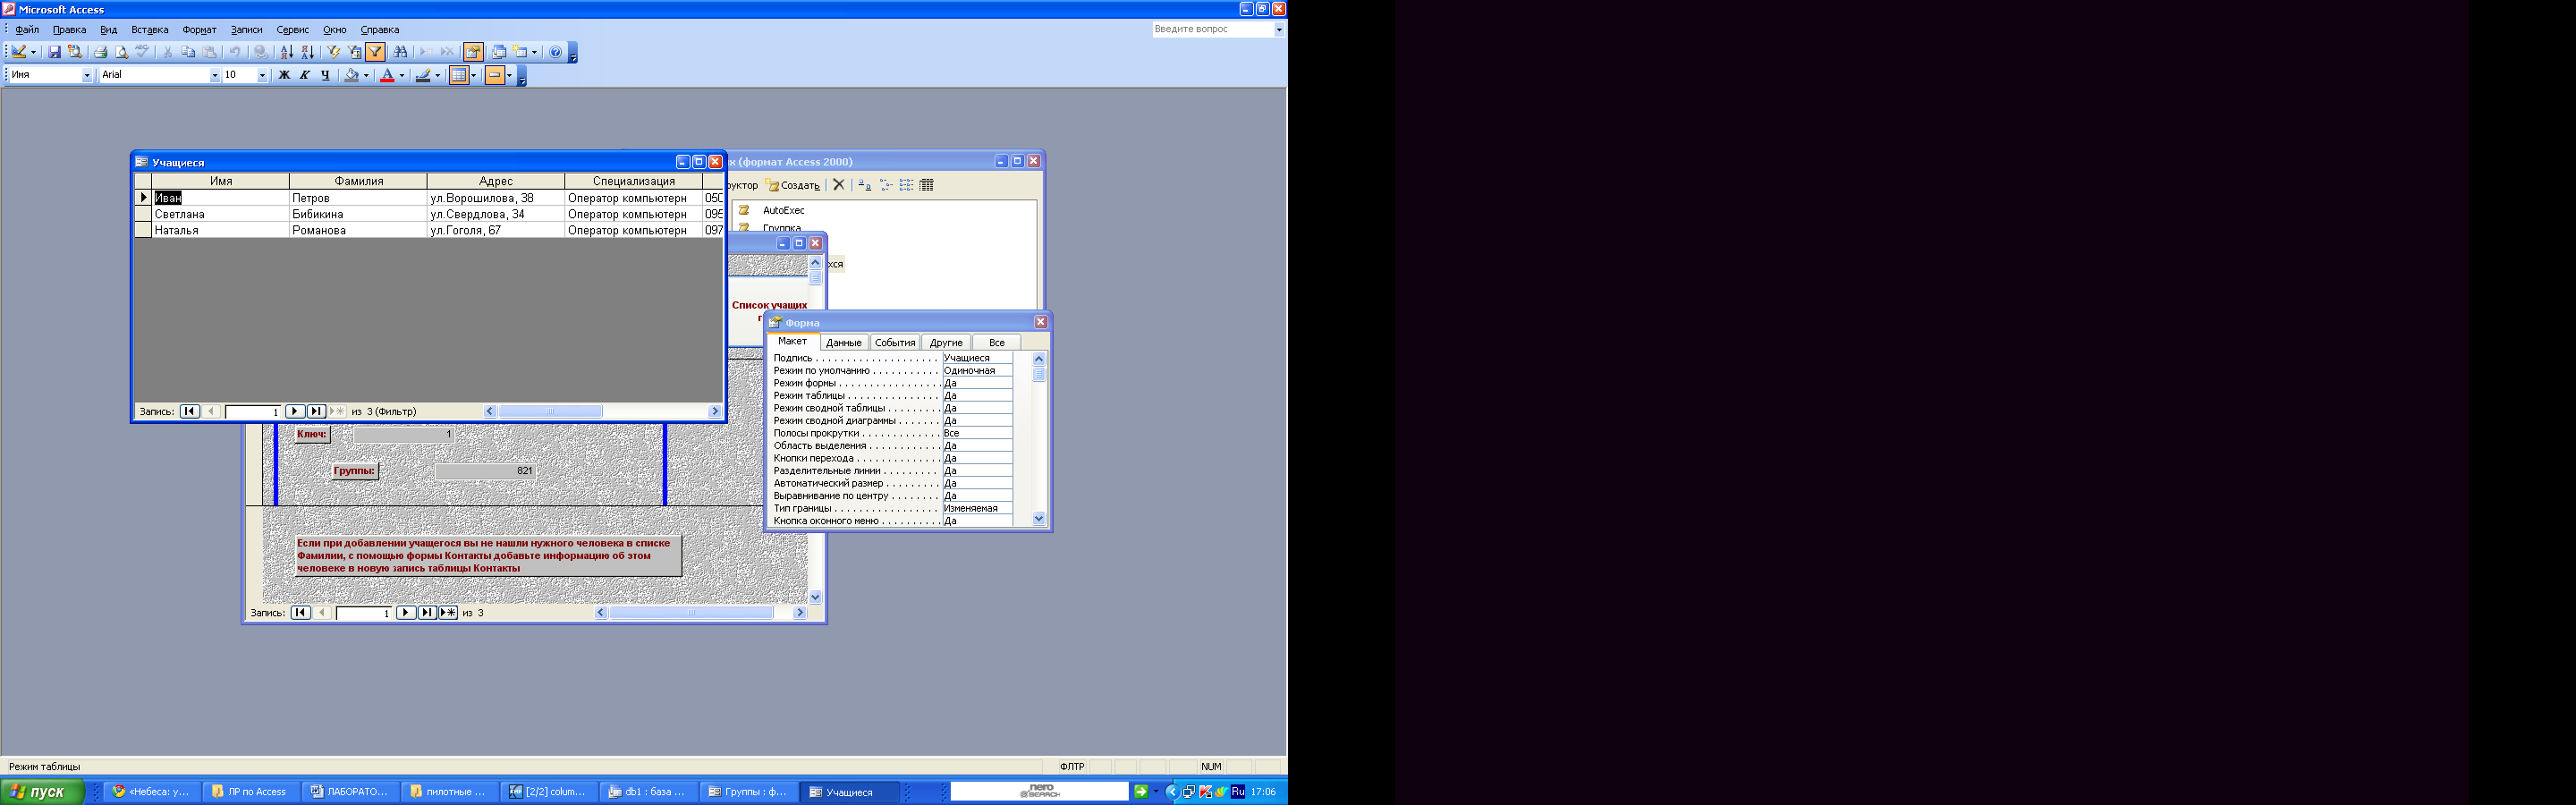Sort records descending Я-А
The width and height of the screenshot is (2576, 805).
coord(307,52)
